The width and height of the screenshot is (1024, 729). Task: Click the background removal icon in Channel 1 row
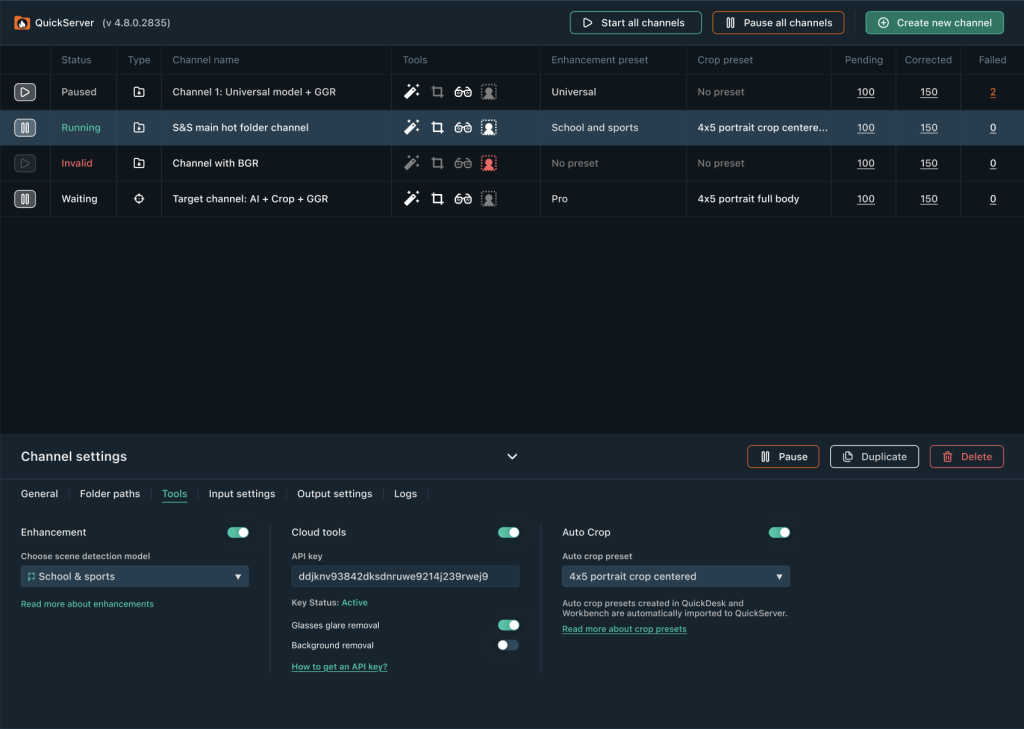[x=488, y=92]
